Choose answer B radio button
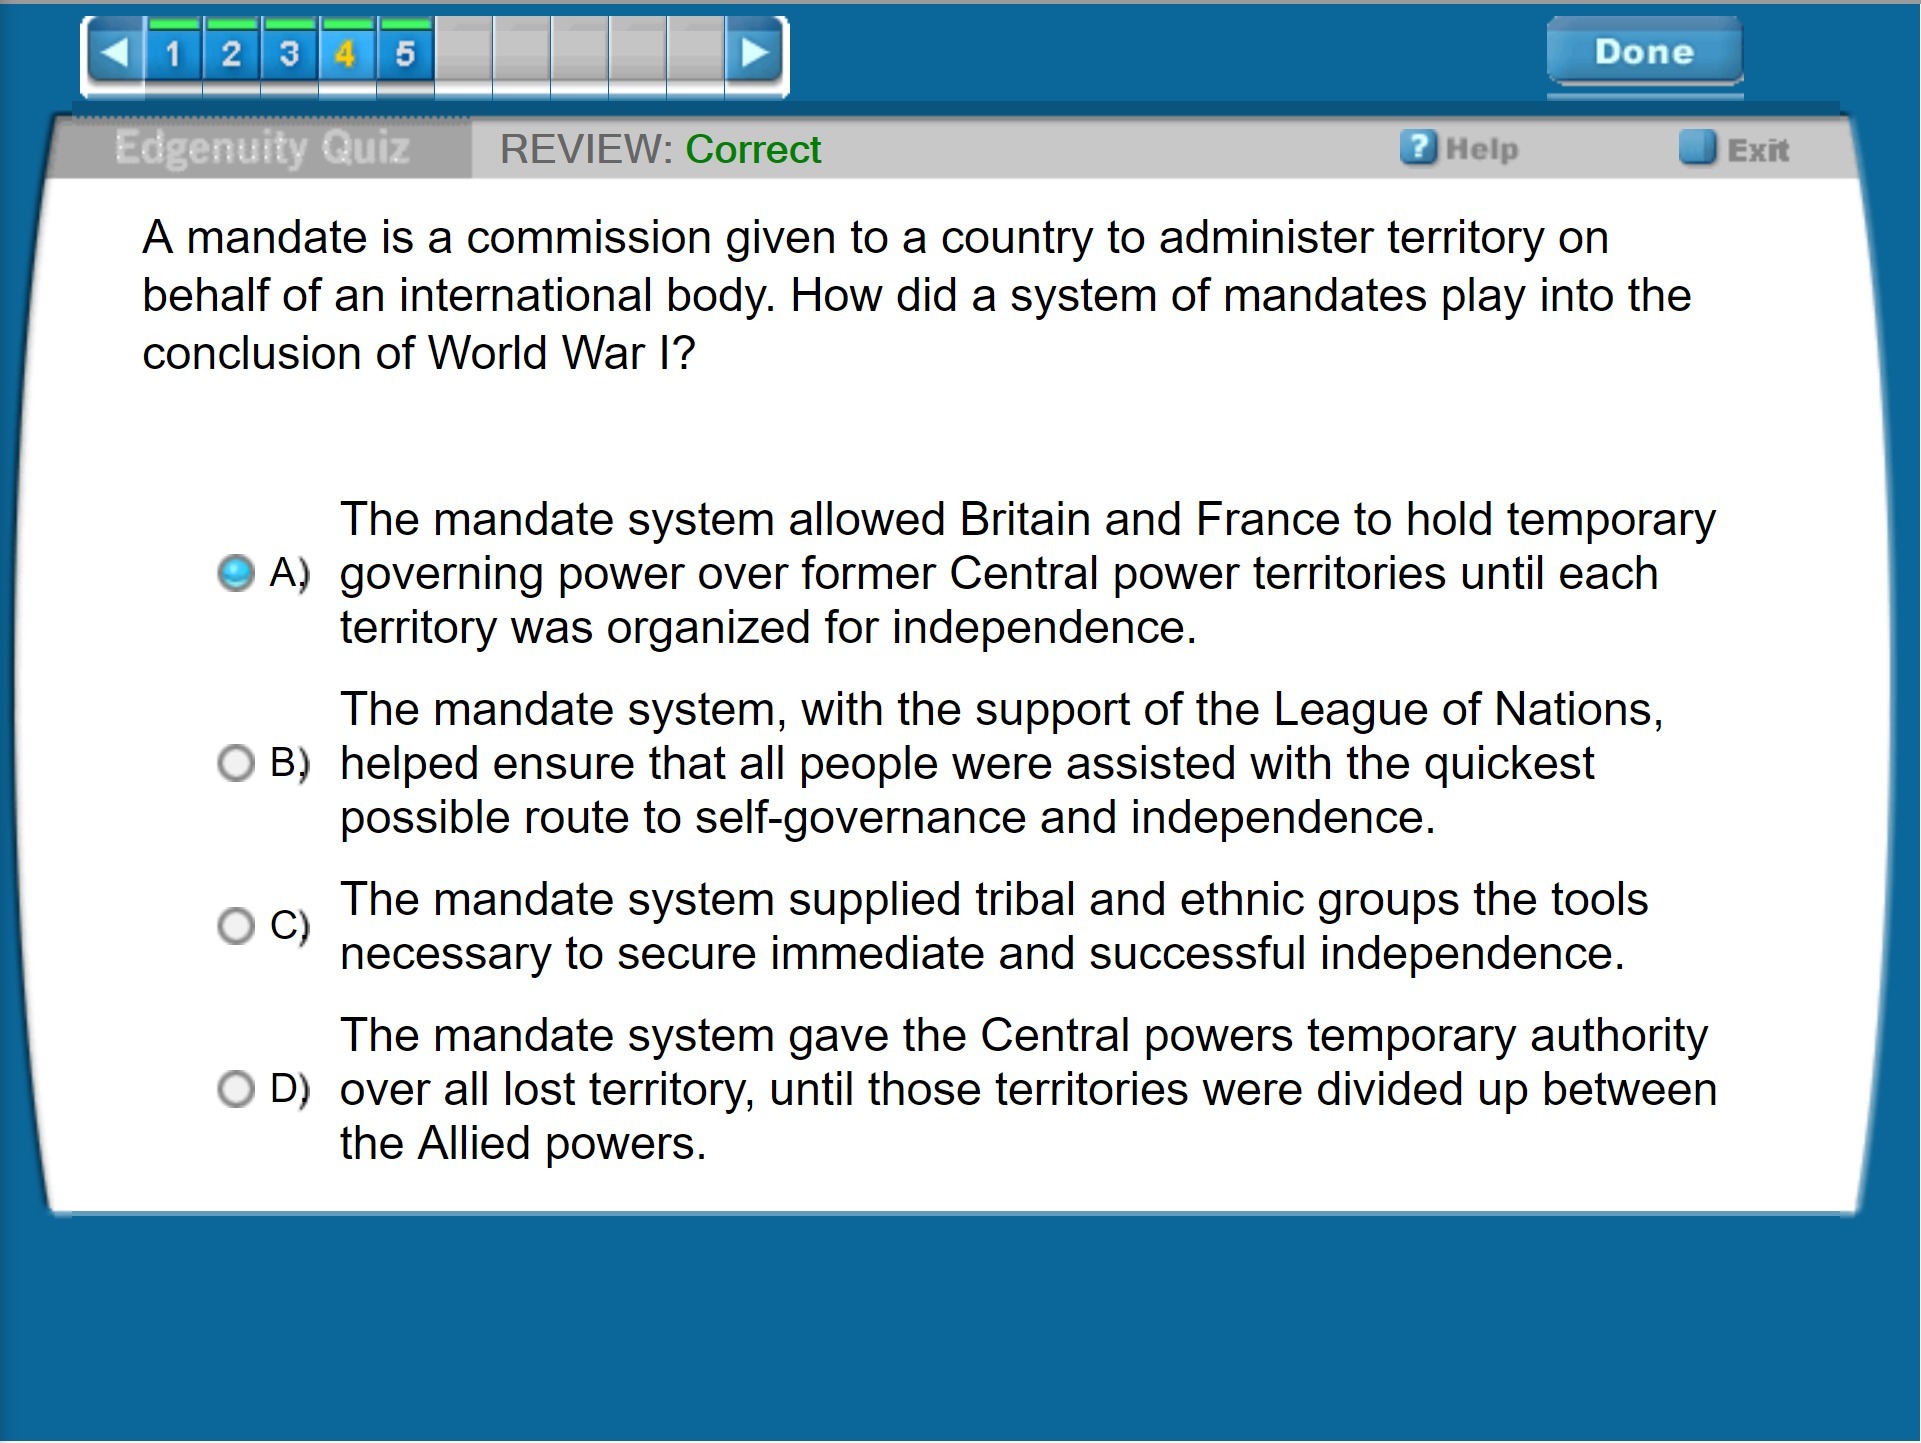1921x1443 pixels. coord(236,763)
